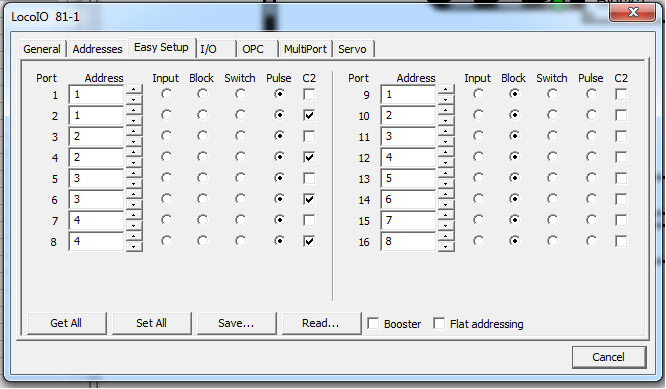Click the address field of port 14
This screenshot has height=389, width=666.
pyautogui.click(x=409, y=200)
